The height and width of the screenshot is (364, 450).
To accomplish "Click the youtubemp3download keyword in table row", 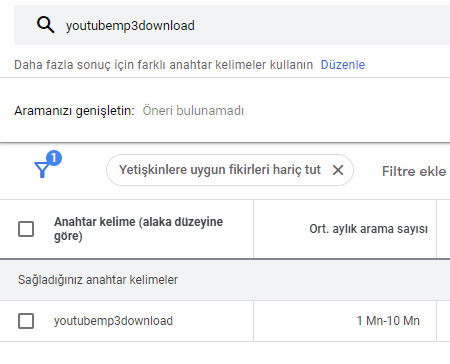I will 113,321.
